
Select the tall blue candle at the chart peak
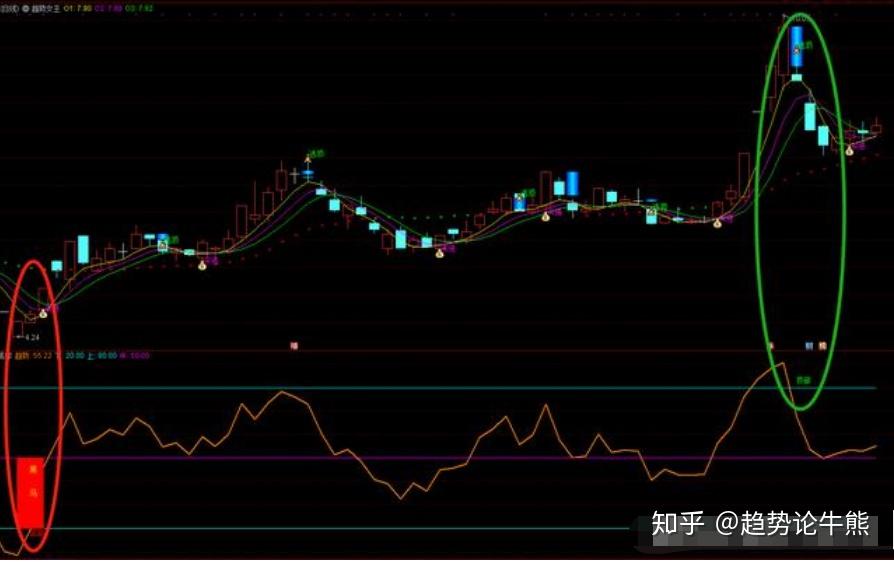(796, 45)
